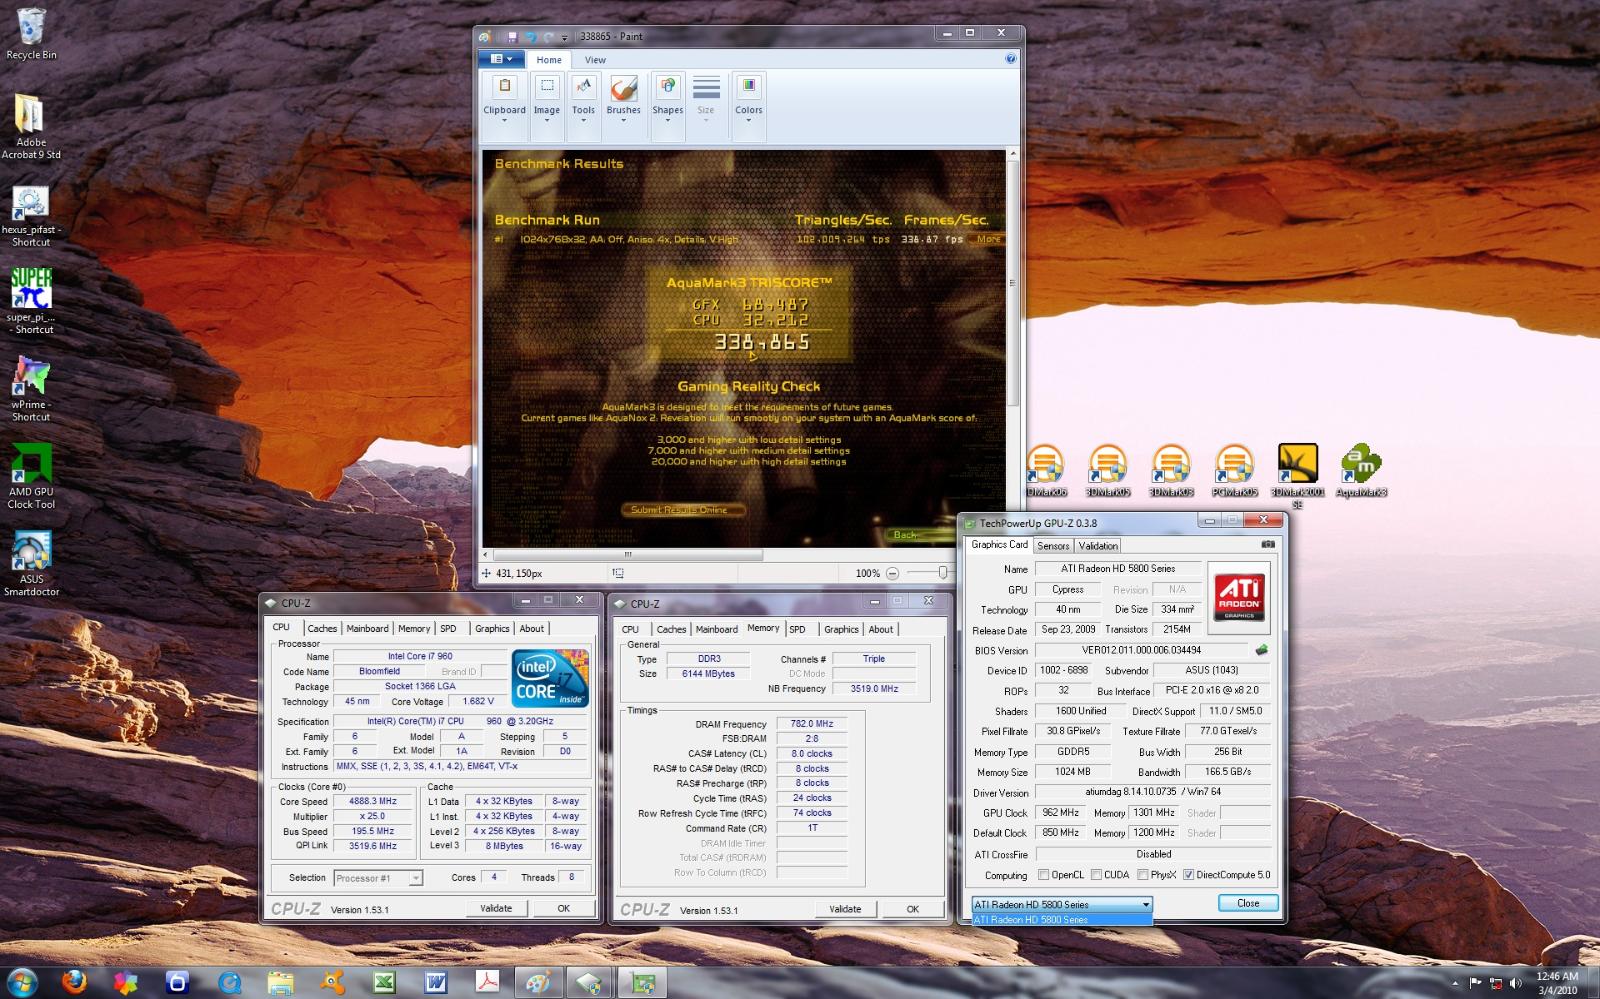Image resolution: width=1600 pixels, height=999 pixels.
Task: Open ASUS Smartdoctor desktop icon
Action: pos(31,565)
